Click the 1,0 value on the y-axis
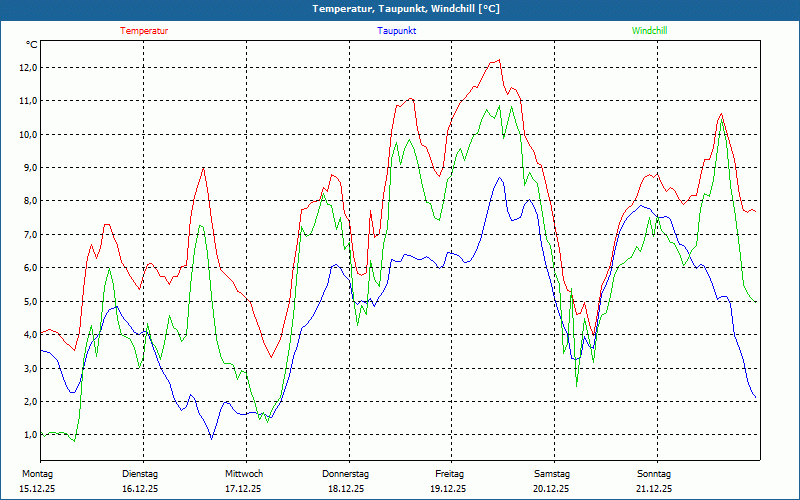The image size is (800, 500). point(29,435)
